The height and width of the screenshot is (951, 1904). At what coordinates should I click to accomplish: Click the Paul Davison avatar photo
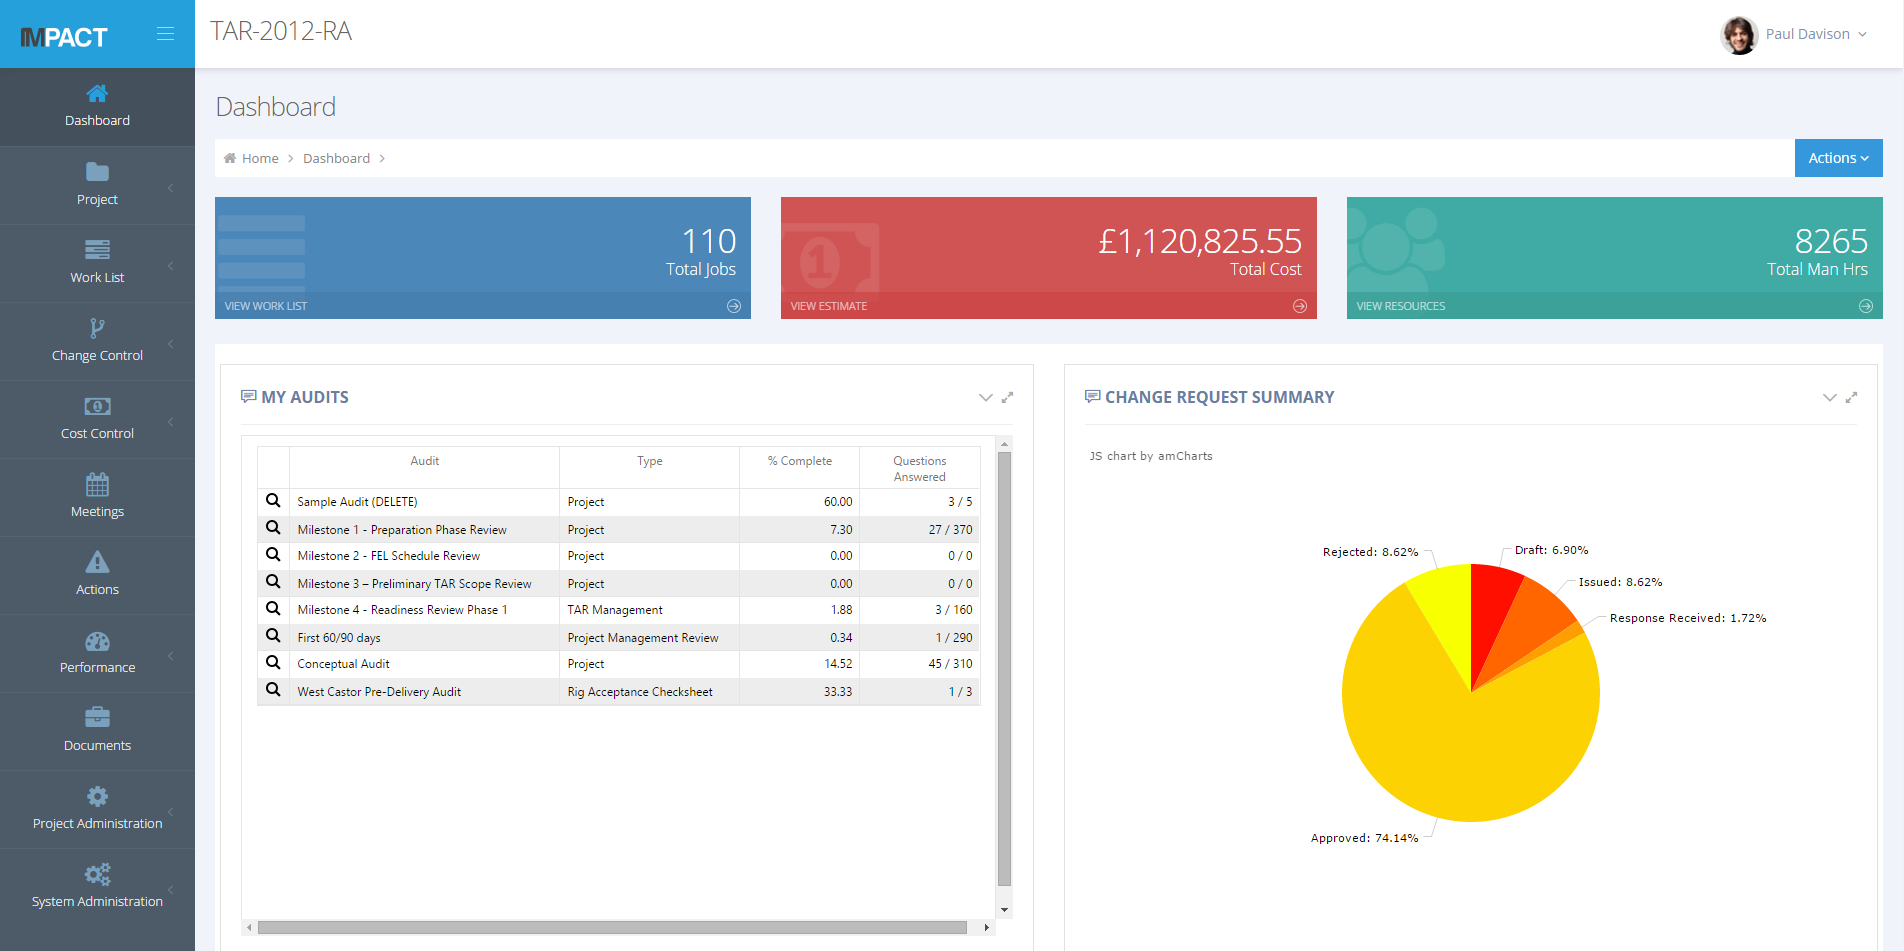pyautogui.click(x=1739, y=35)
